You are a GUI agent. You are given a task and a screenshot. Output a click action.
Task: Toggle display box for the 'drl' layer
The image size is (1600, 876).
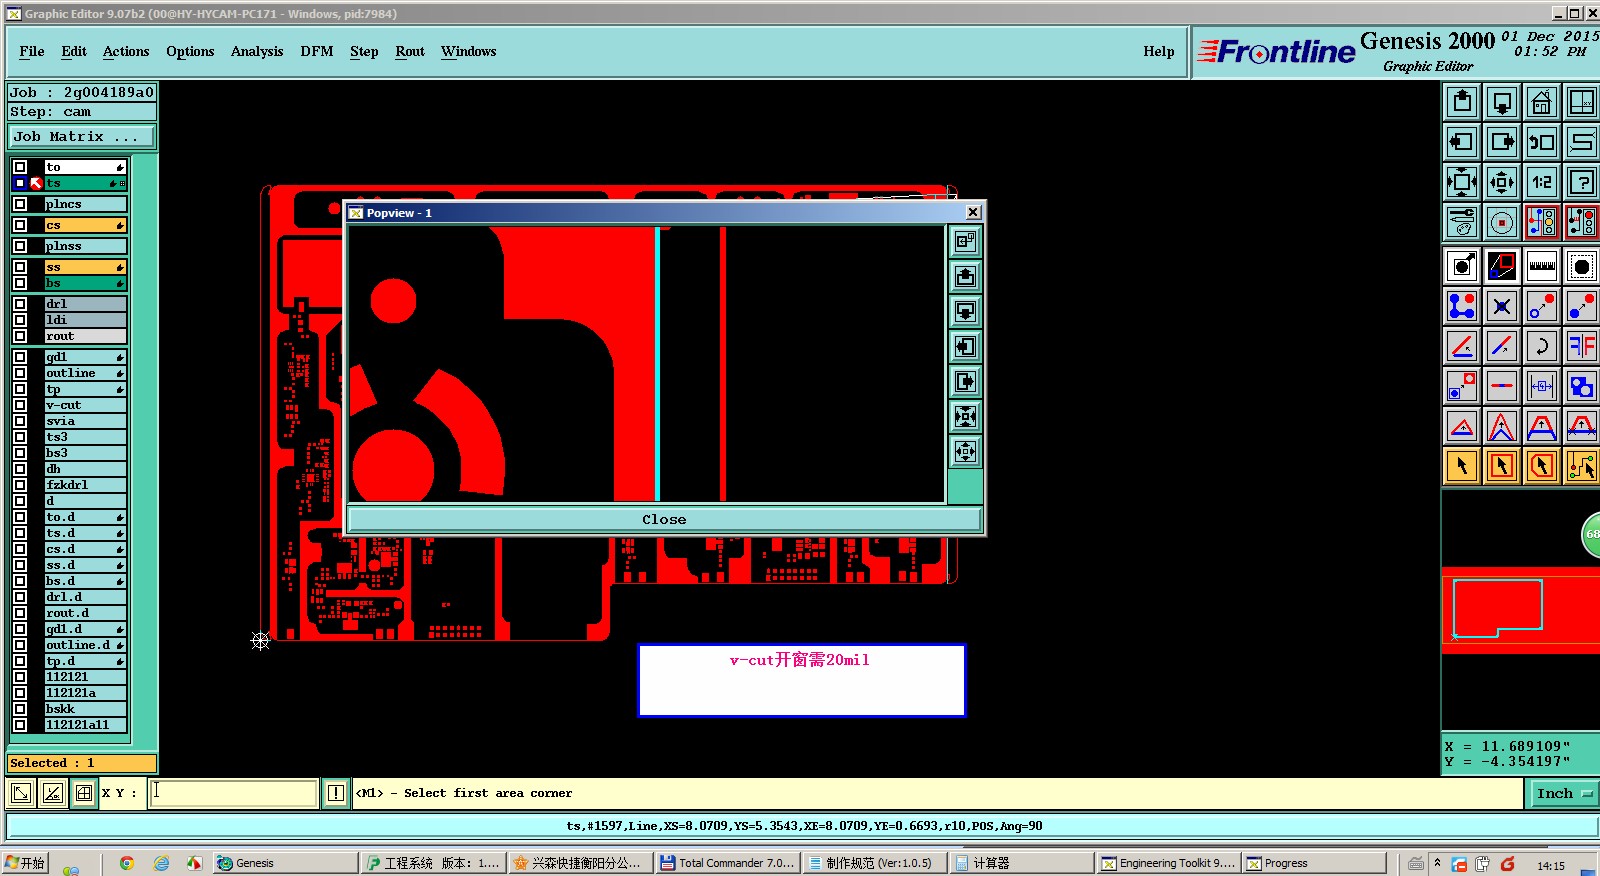pyautogui.click(x=20, y=304)
